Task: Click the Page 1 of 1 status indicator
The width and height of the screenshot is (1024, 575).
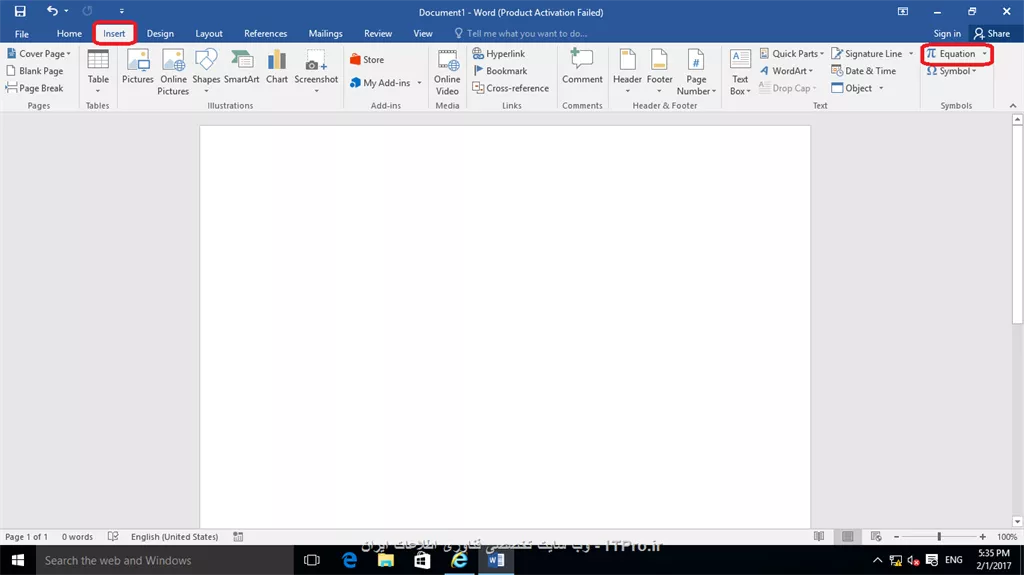Action: pyautogui.click(x=26, y=536)
